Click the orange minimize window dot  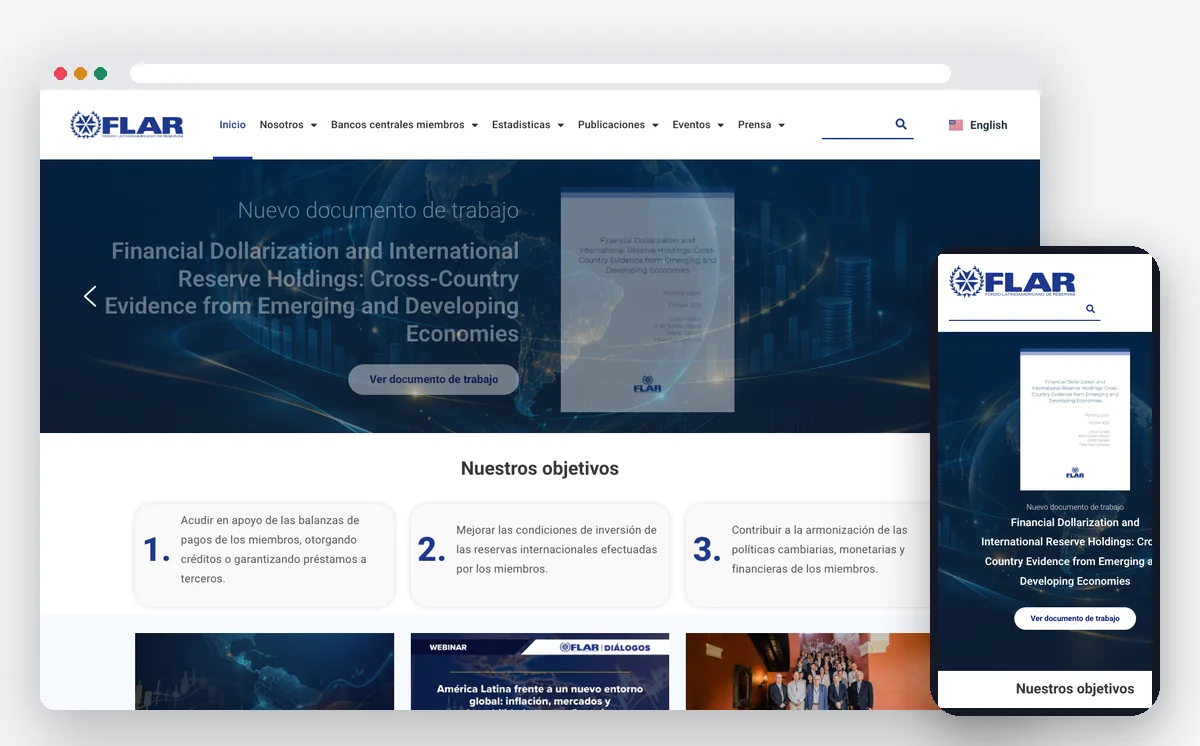click(80, 74)
